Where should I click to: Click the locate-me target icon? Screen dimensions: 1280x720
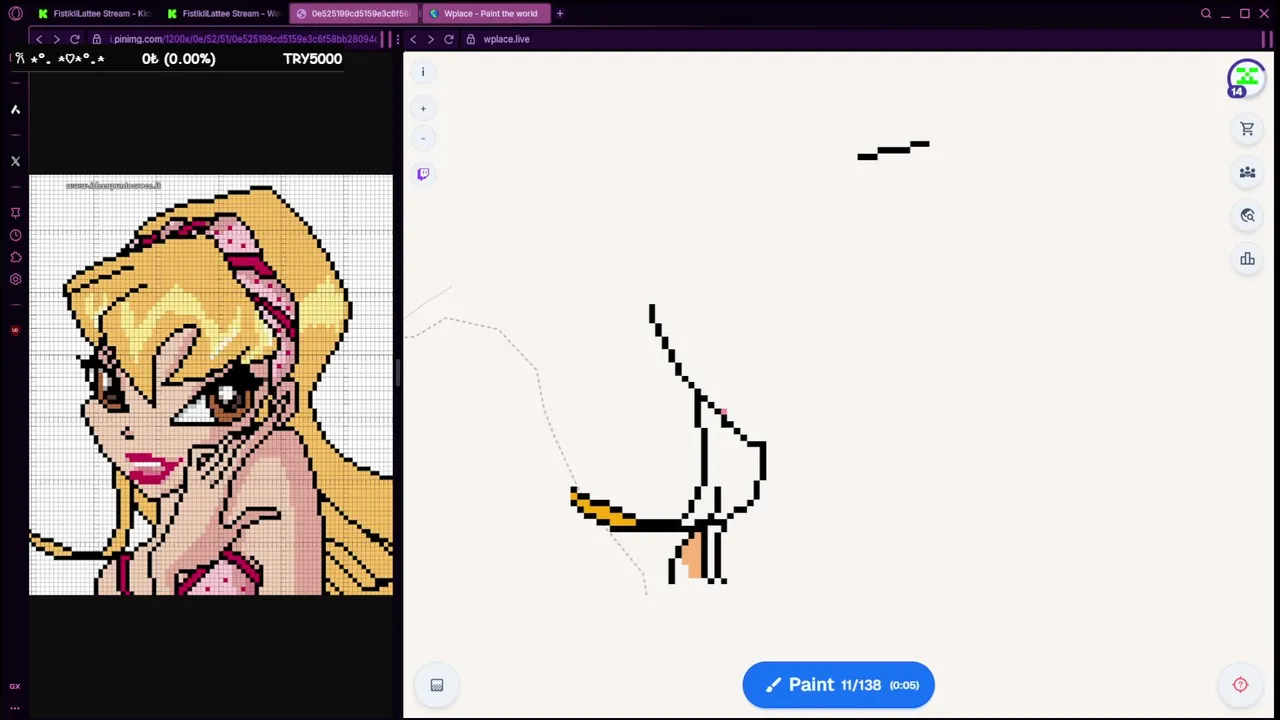1240,685
